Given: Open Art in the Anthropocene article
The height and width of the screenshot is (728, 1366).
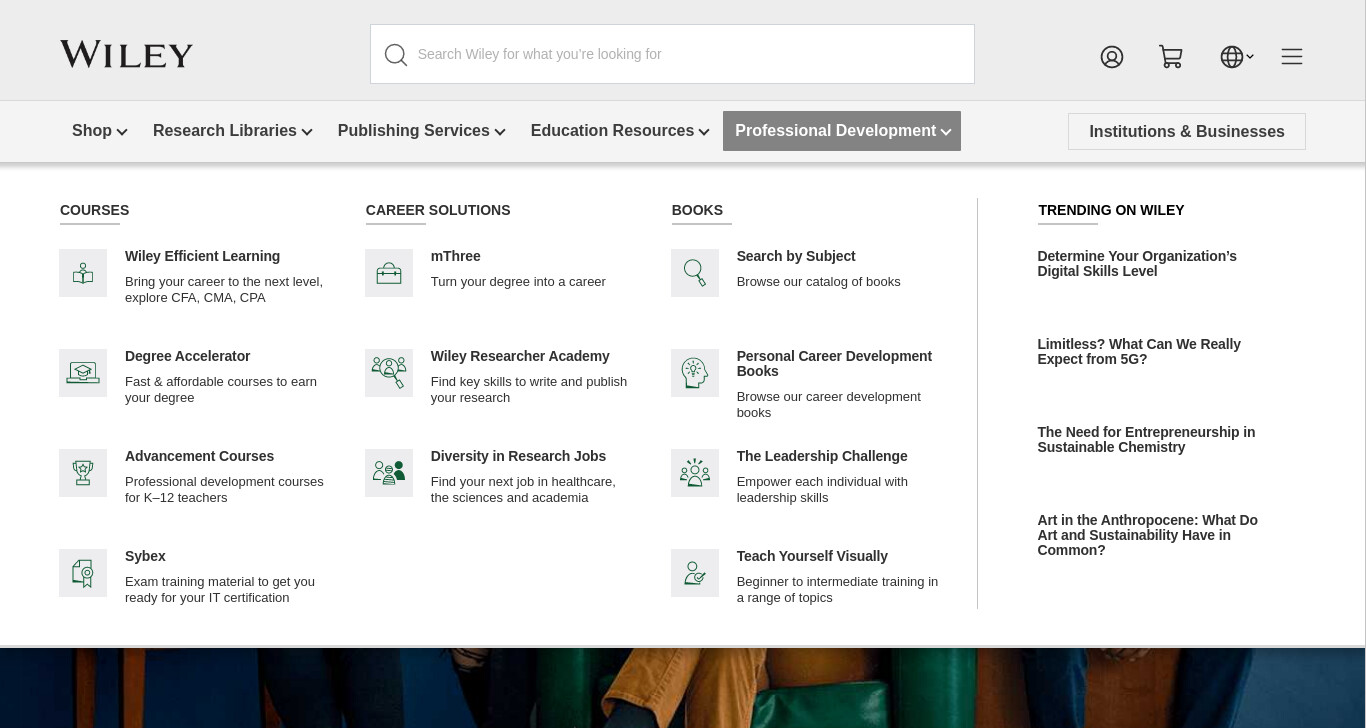Looking at the screenshot, I should (x=1147, y=535).
